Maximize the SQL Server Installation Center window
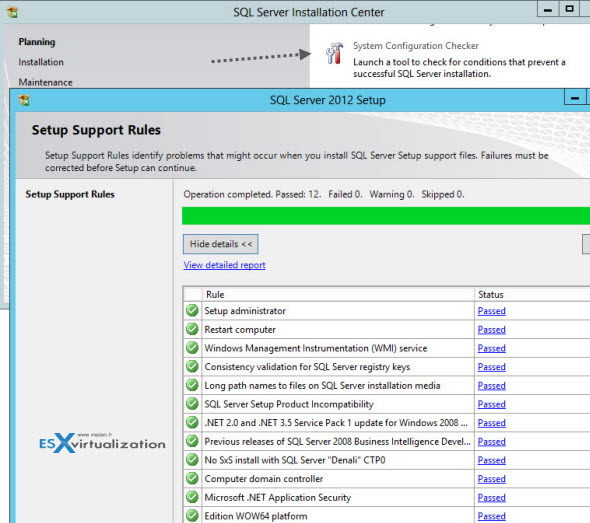 570,9
